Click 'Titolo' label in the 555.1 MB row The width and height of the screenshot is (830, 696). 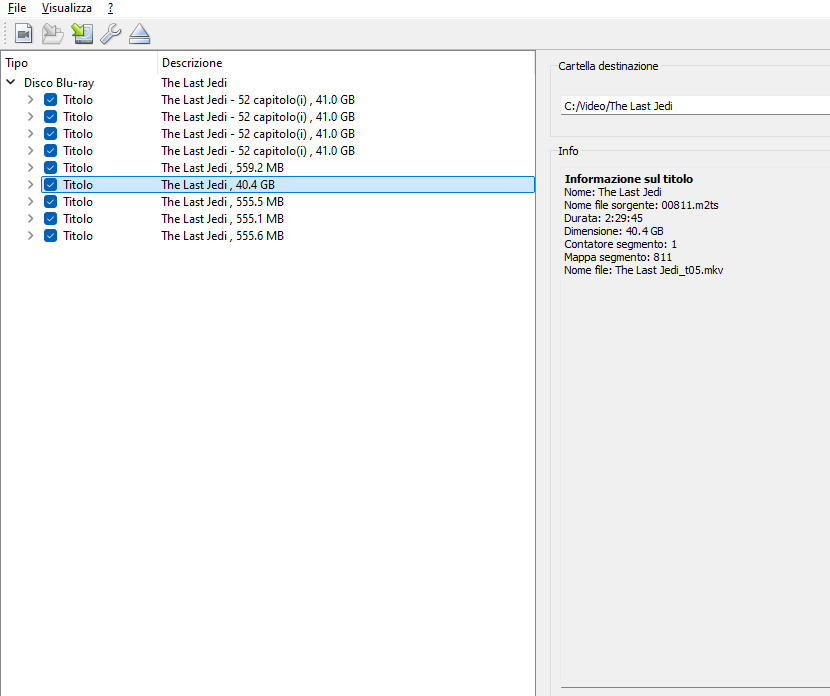tap(78, 219)
